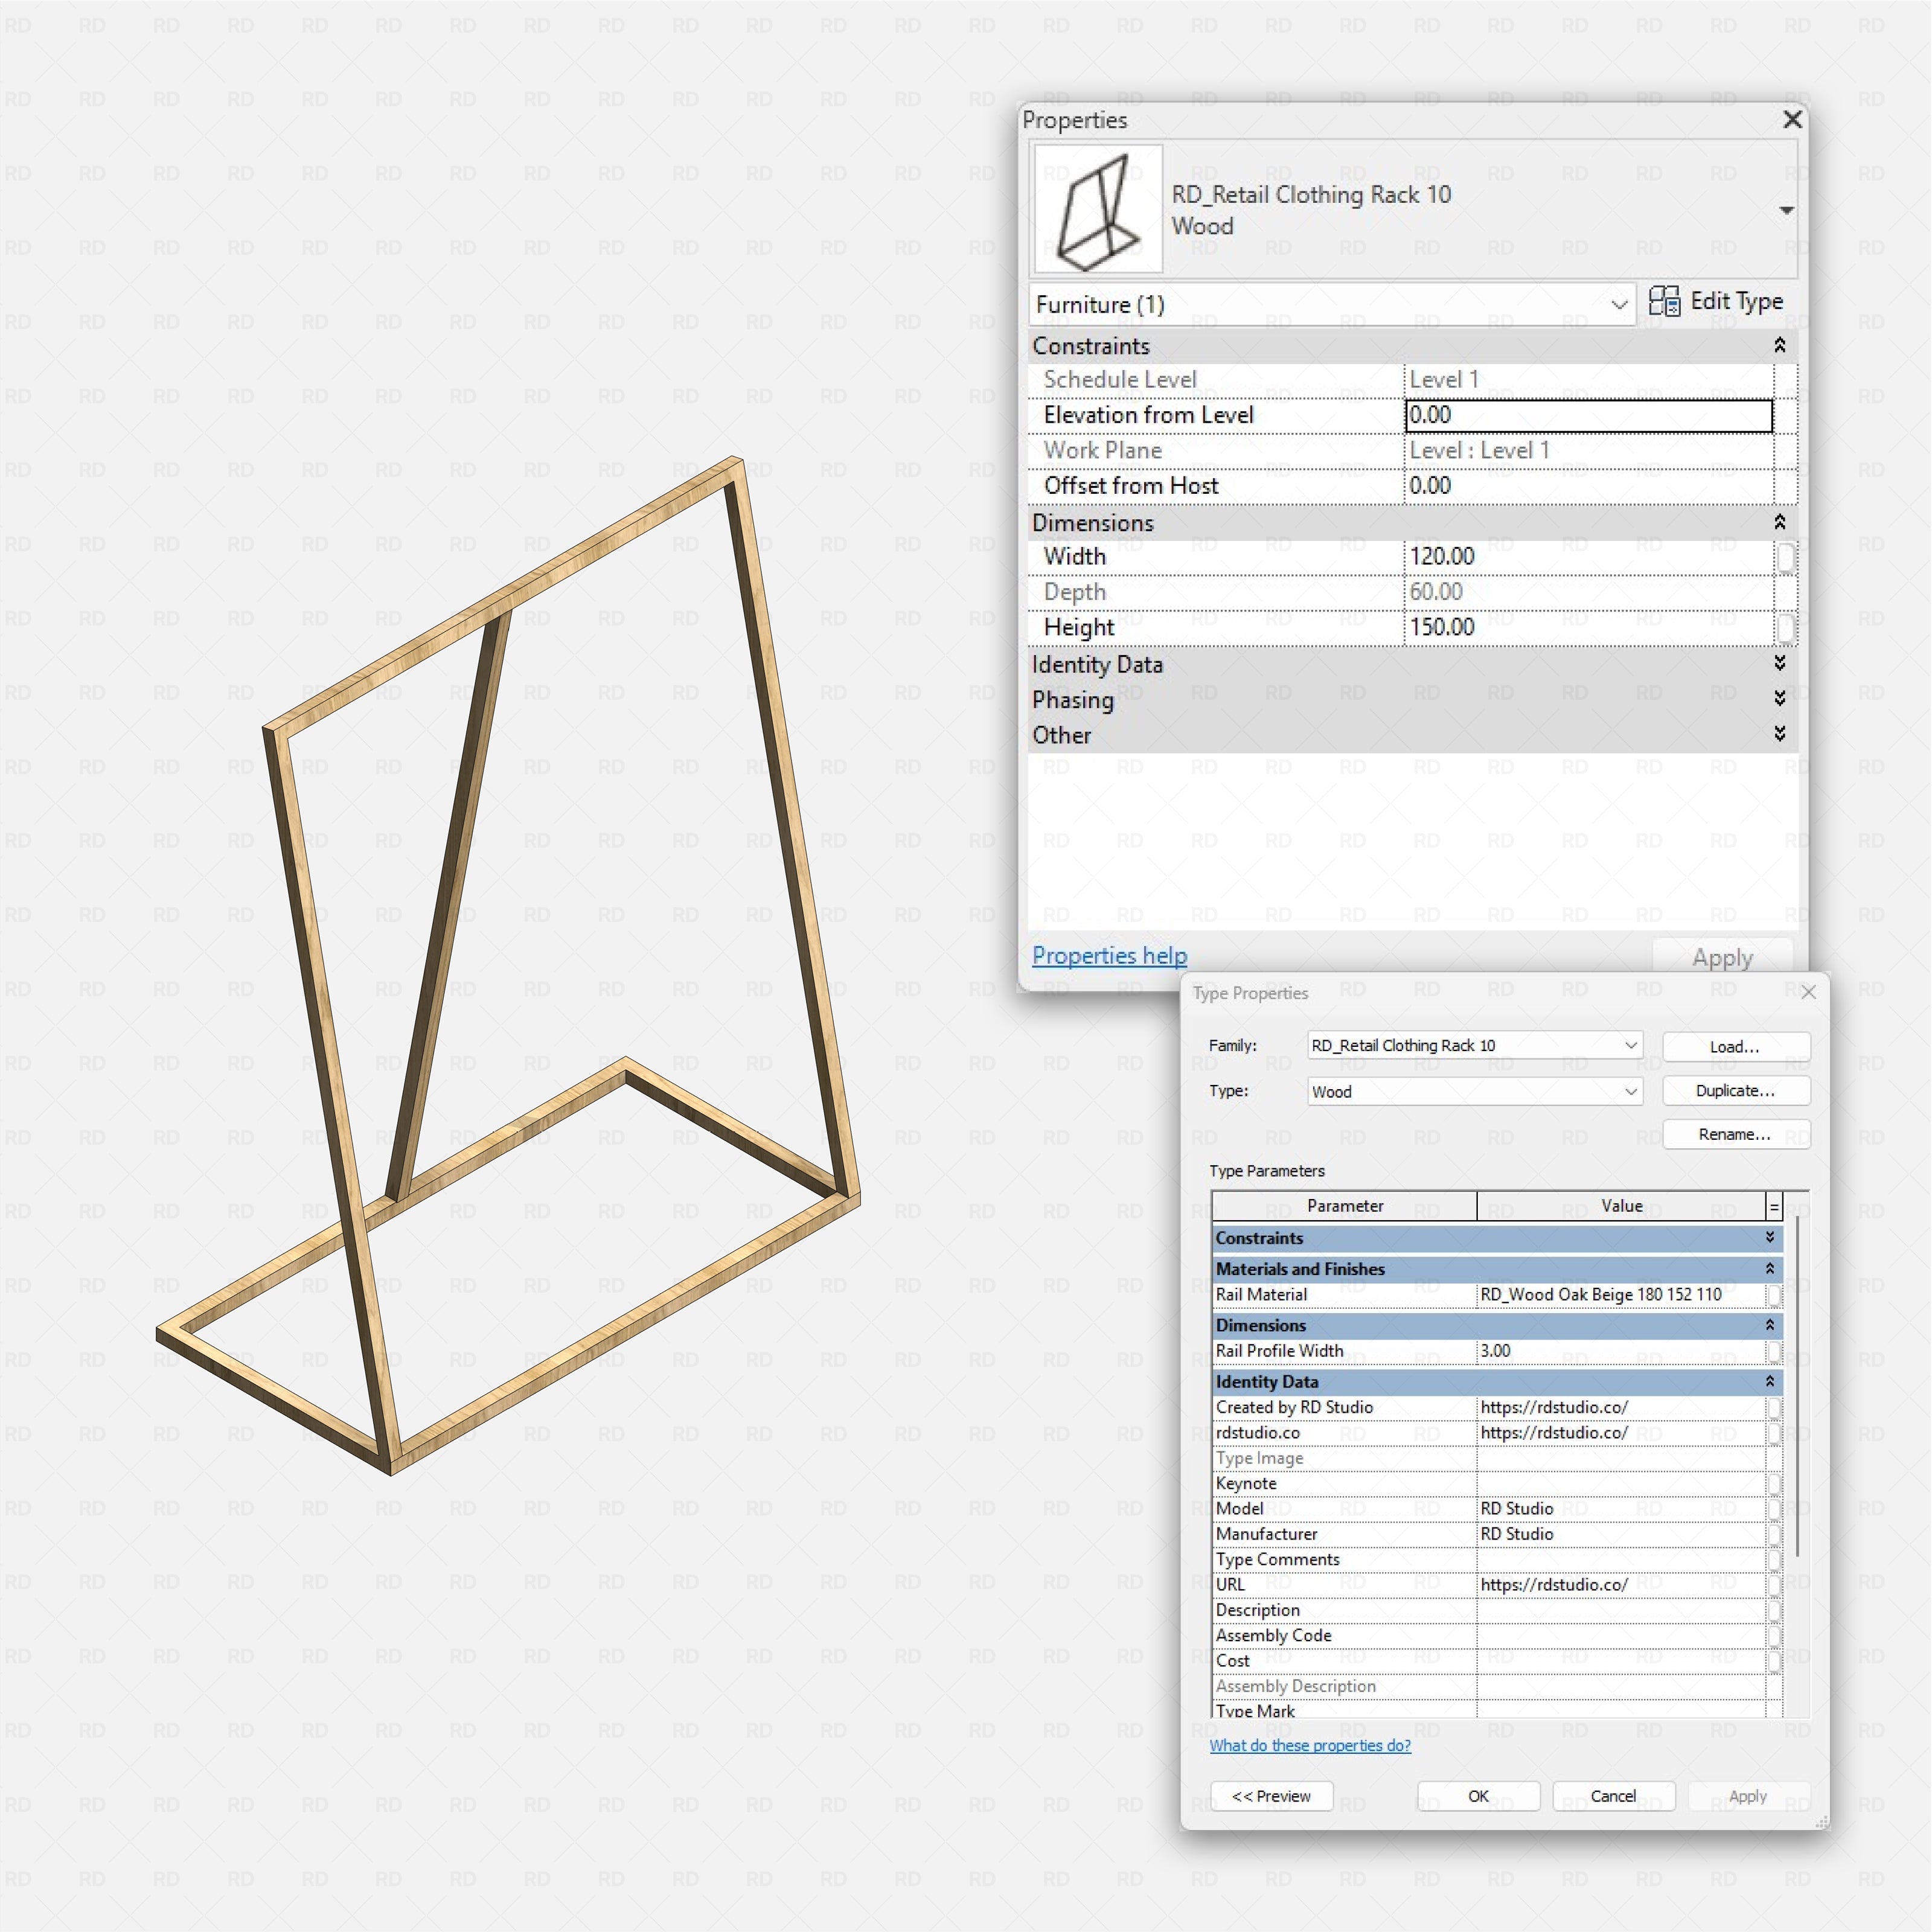1932x1932 pixels.
Task: Collapse the Constraints section in Properties
Action: (x=1780, y=346)
